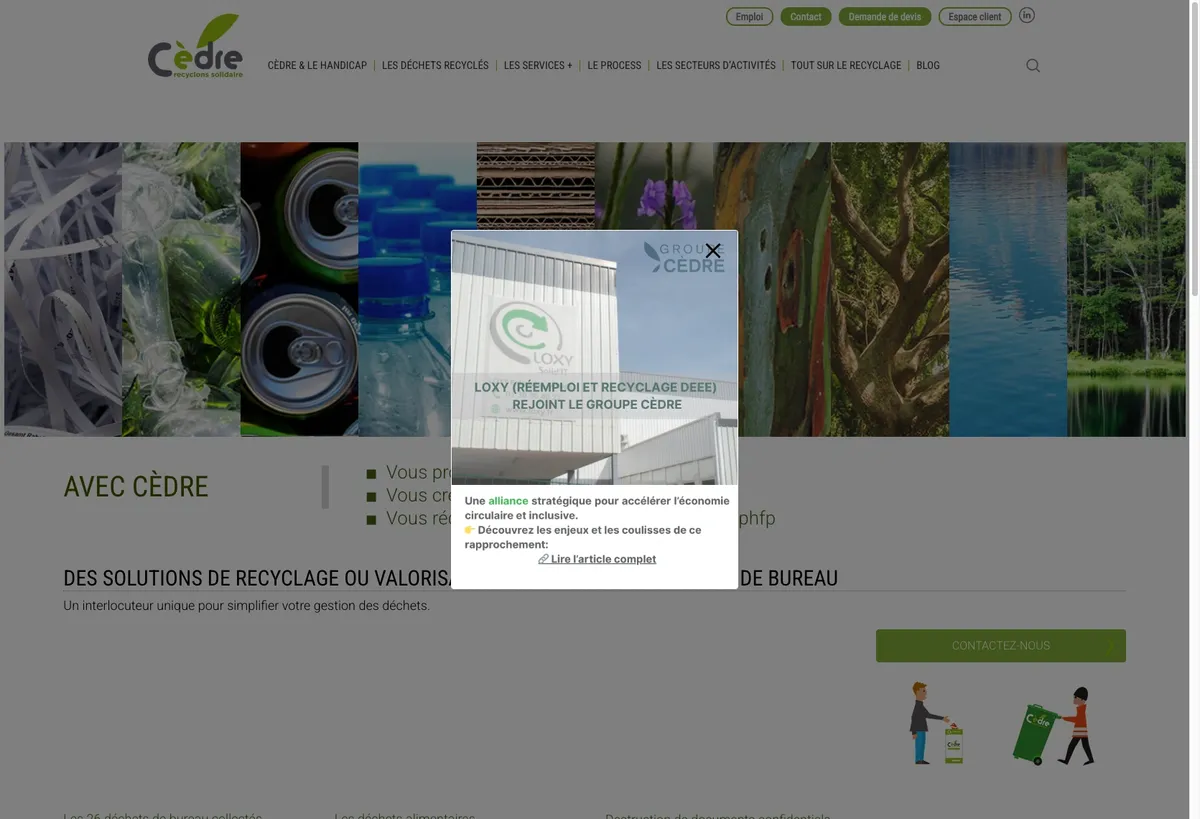
Task: Open the Emploi button
Action: click(749, 17)
